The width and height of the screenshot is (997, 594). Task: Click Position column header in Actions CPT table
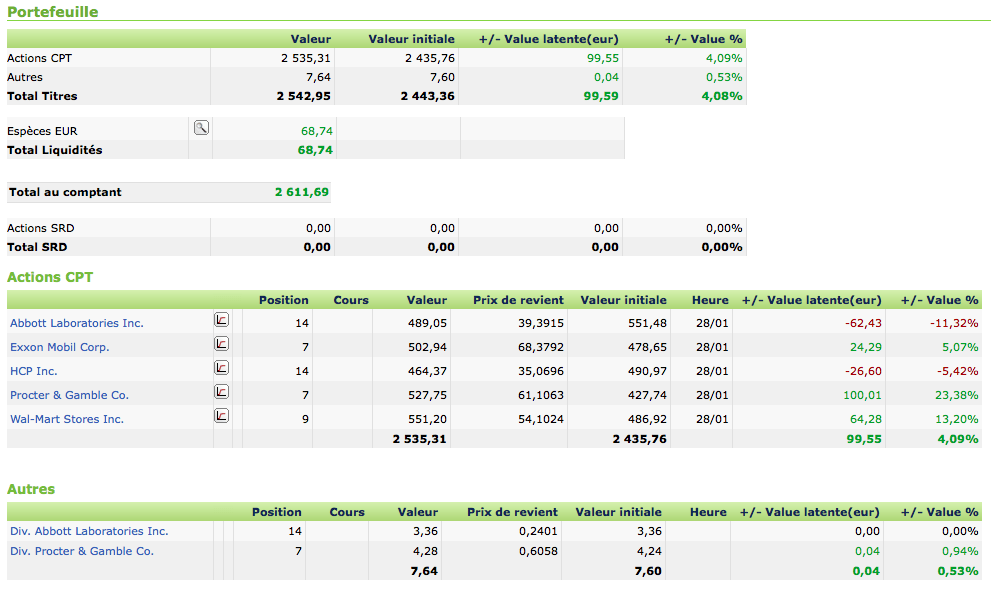pyautogui.click(x=284, y=300)
